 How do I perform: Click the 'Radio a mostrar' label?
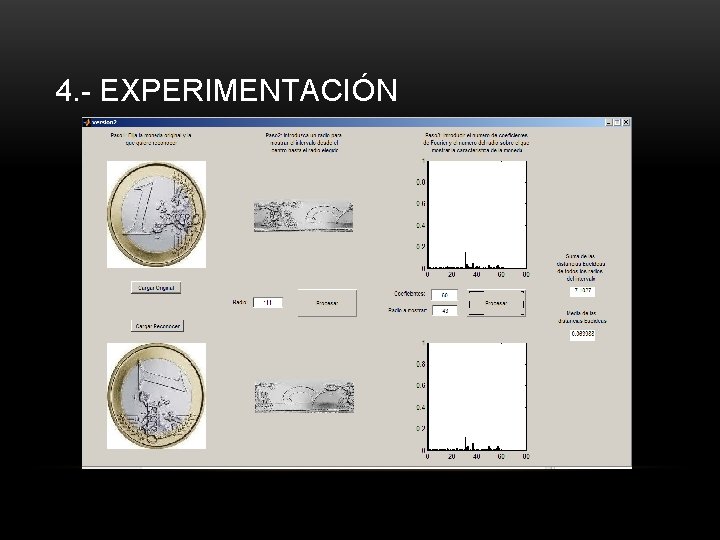(408, 310)
